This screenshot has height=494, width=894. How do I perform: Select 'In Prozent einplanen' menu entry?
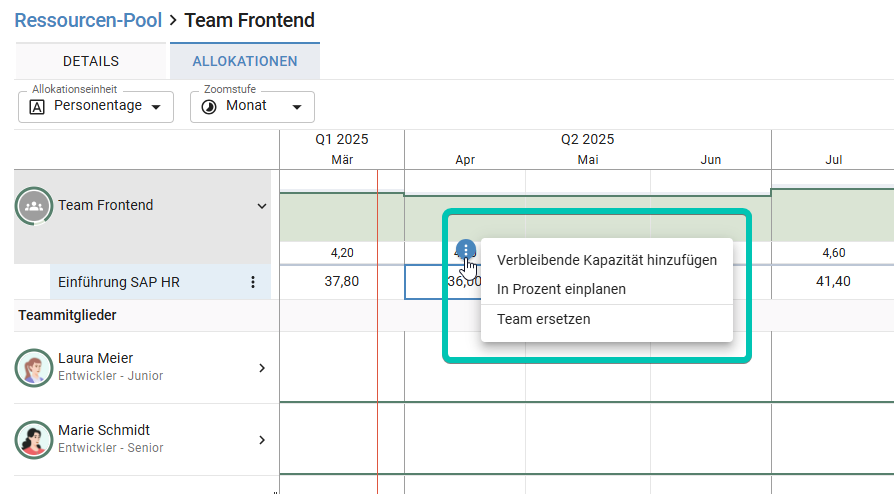coord(561,289)
